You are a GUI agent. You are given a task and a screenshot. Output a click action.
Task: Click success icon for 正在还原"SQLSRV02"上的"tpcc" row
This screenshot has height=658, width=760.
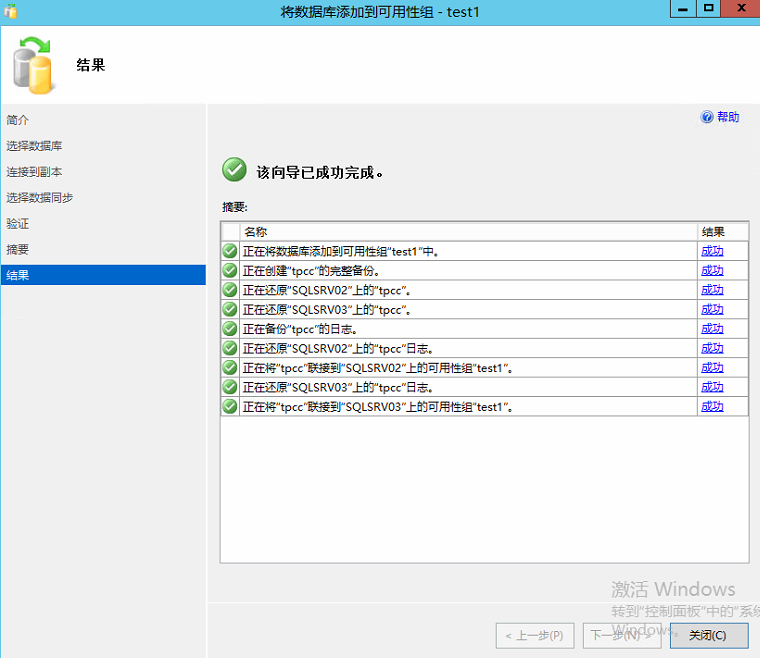click(230, 290)
